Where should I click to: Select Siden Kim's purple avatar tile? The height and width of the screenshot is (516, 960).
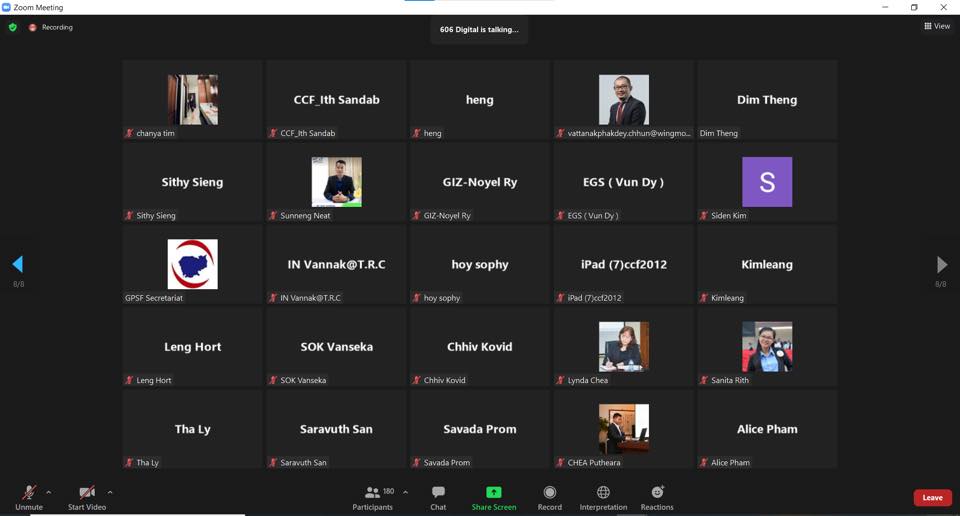coord(767,182)
